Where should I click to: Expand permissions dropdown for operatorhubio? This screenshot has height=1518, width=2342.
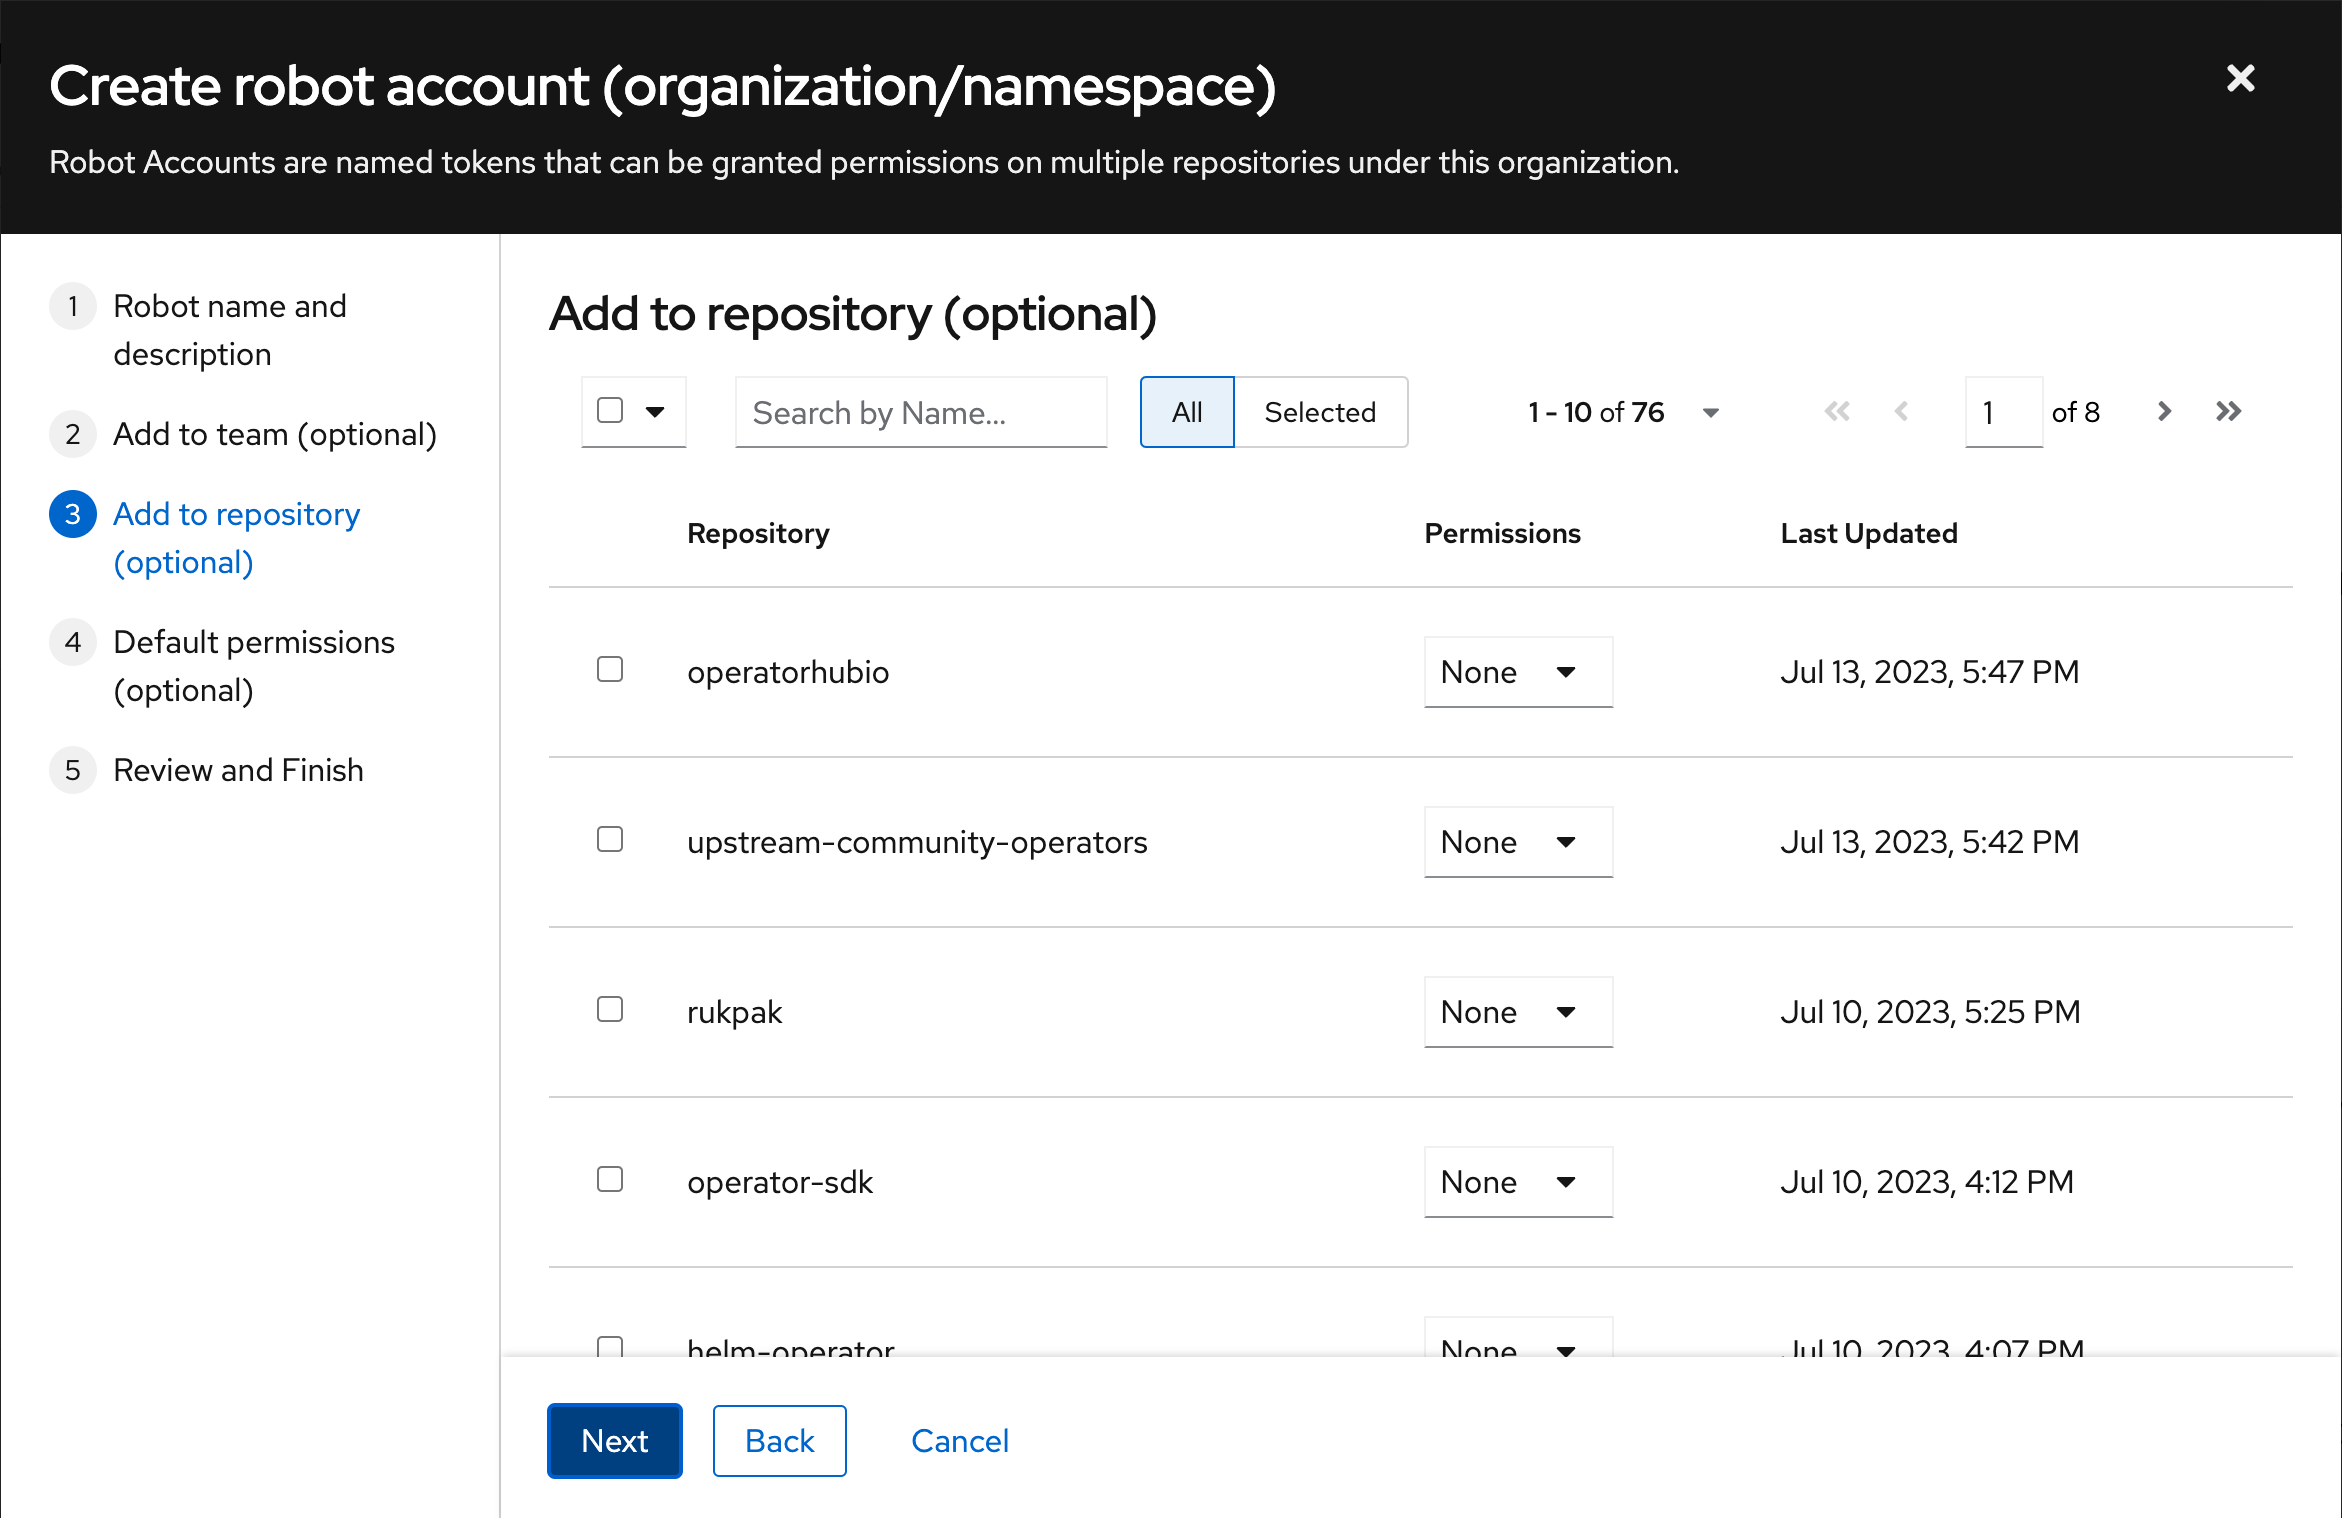1517,672
